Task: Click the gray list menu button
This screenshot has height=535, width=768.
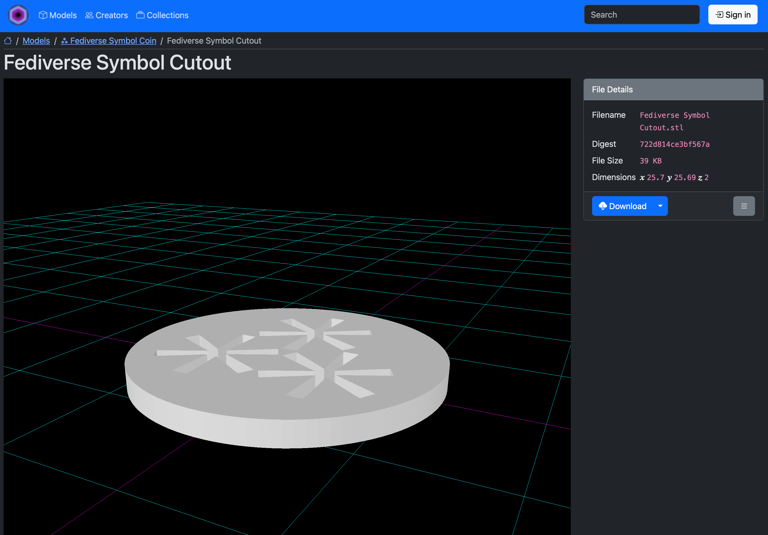Action: pyautogui.click(x=744, y=206)
